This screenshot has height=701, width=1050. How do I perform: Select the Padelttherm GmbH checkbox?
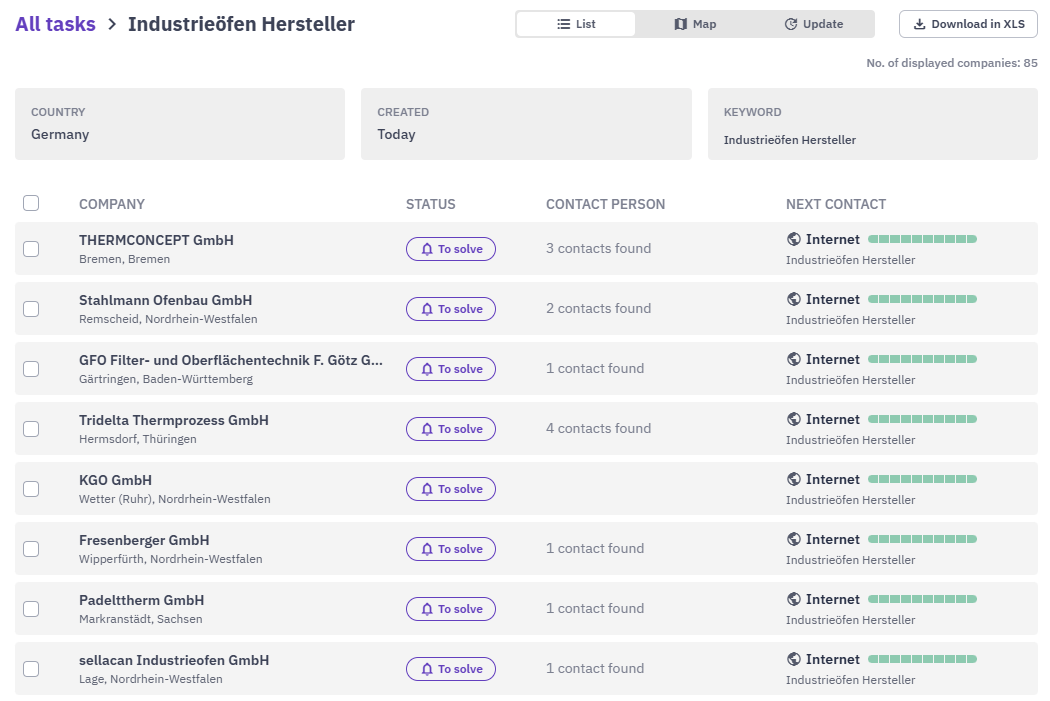[31, 609]
